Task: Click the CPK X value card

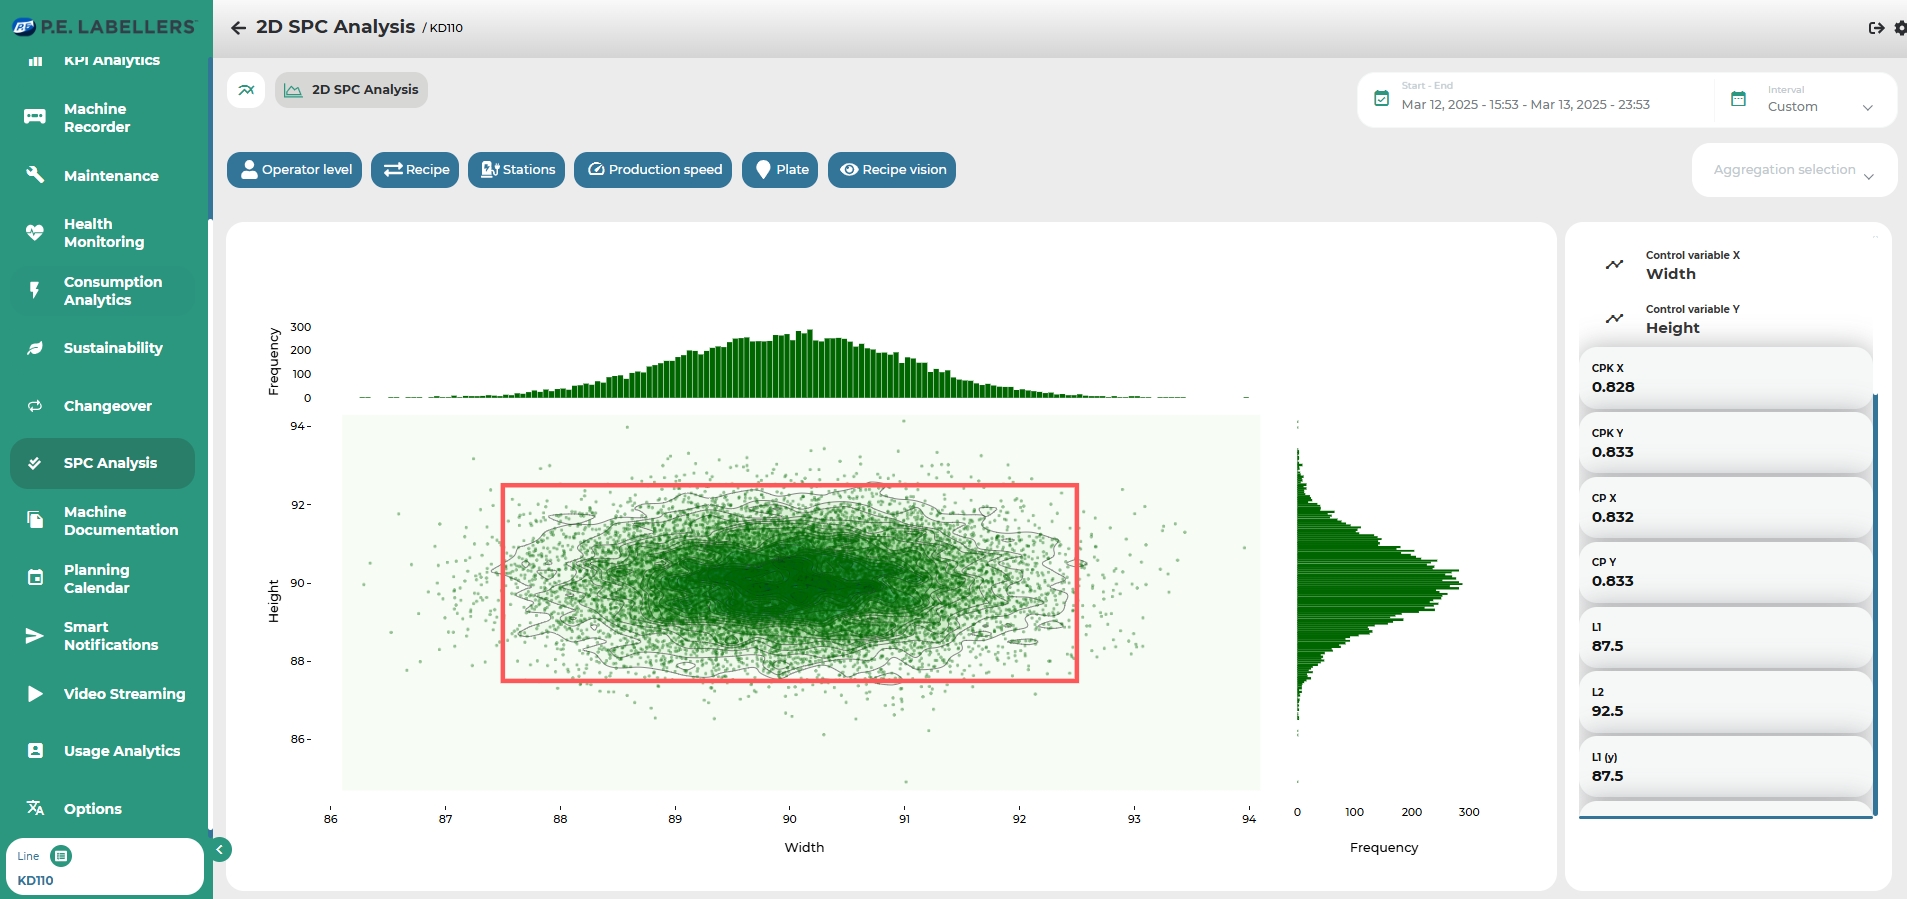Action: 1724,378
